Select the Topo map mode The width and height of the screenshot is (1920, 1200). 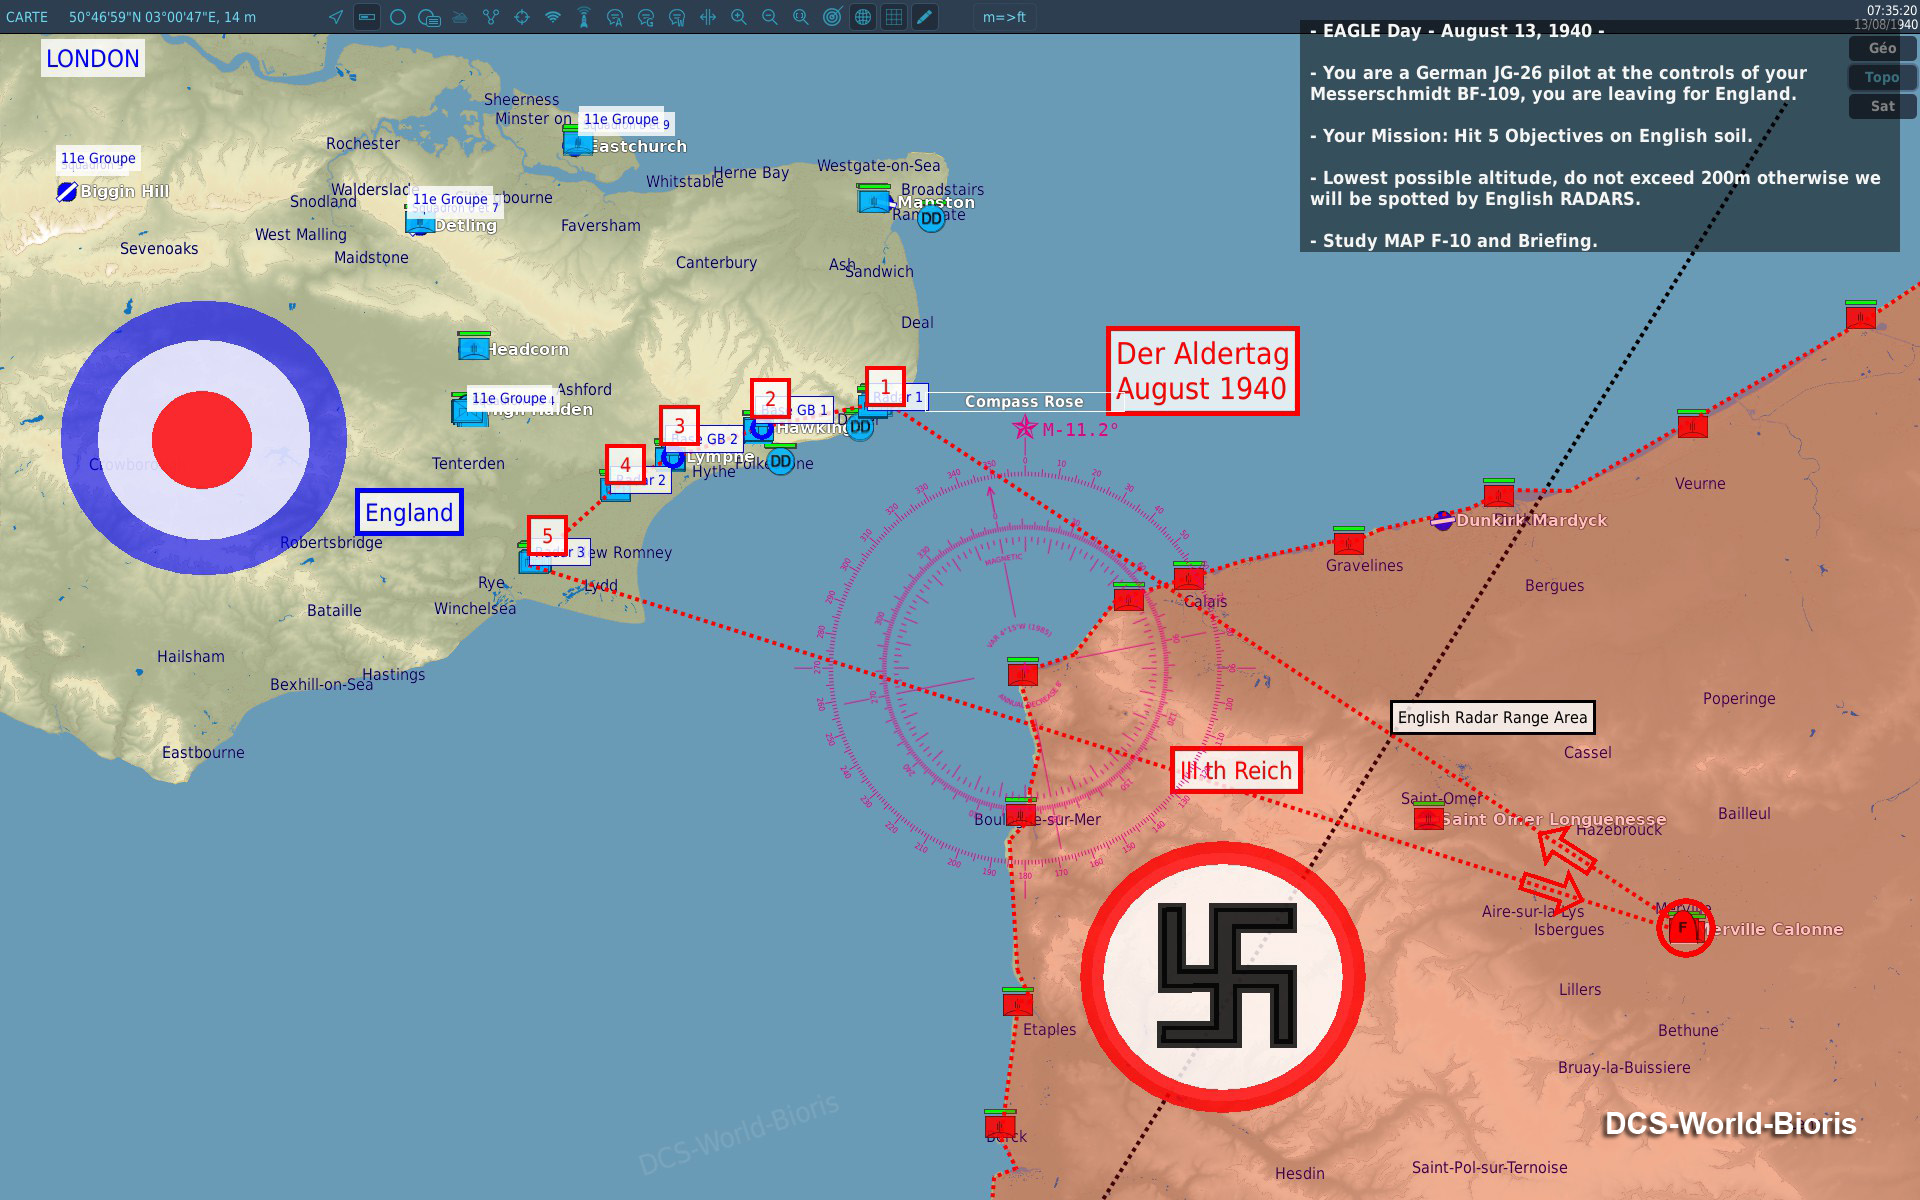pos(1882,77)
